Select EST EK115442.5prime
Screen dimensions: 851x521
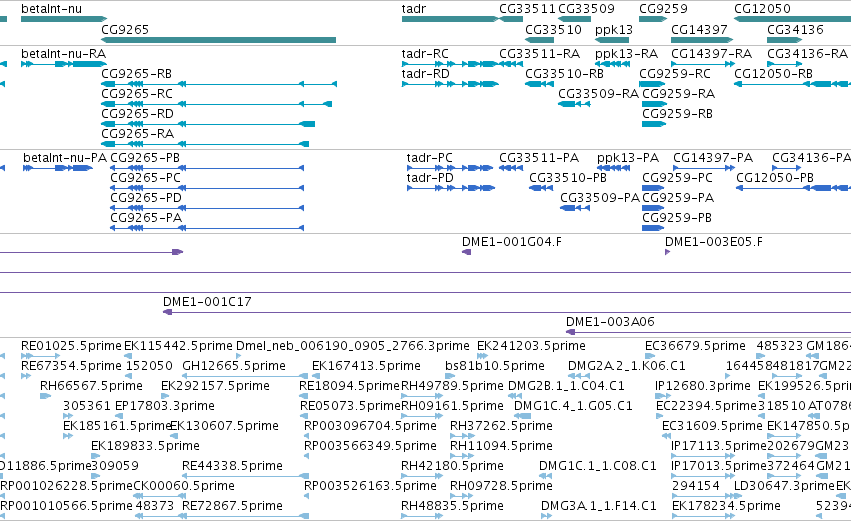128,357
